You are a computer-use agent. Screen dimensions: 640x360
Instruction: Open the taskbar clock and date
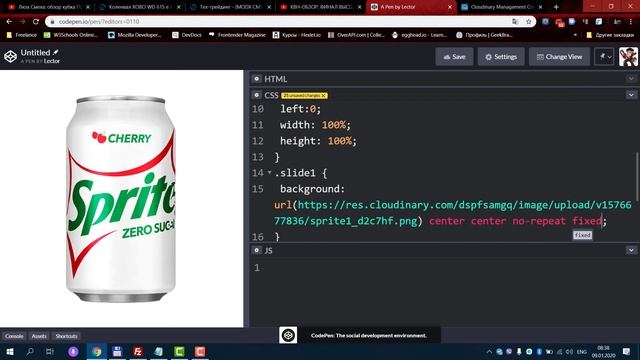603,351
